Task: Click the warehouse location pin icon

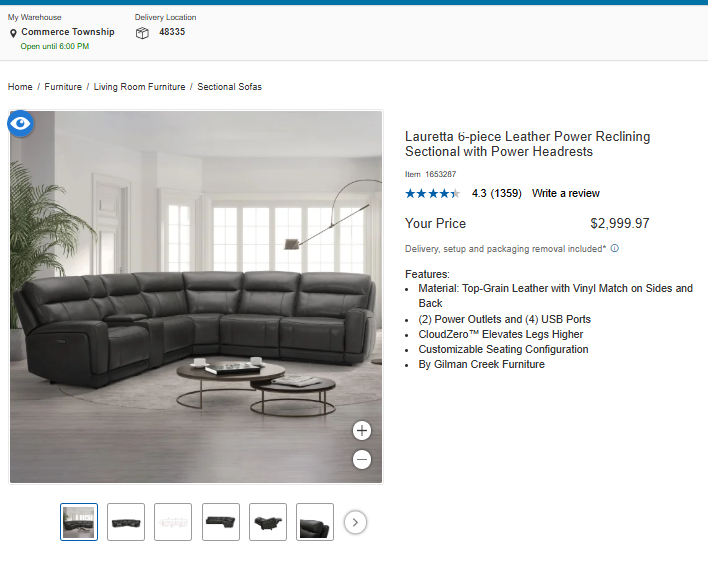Action: (13, 33)
